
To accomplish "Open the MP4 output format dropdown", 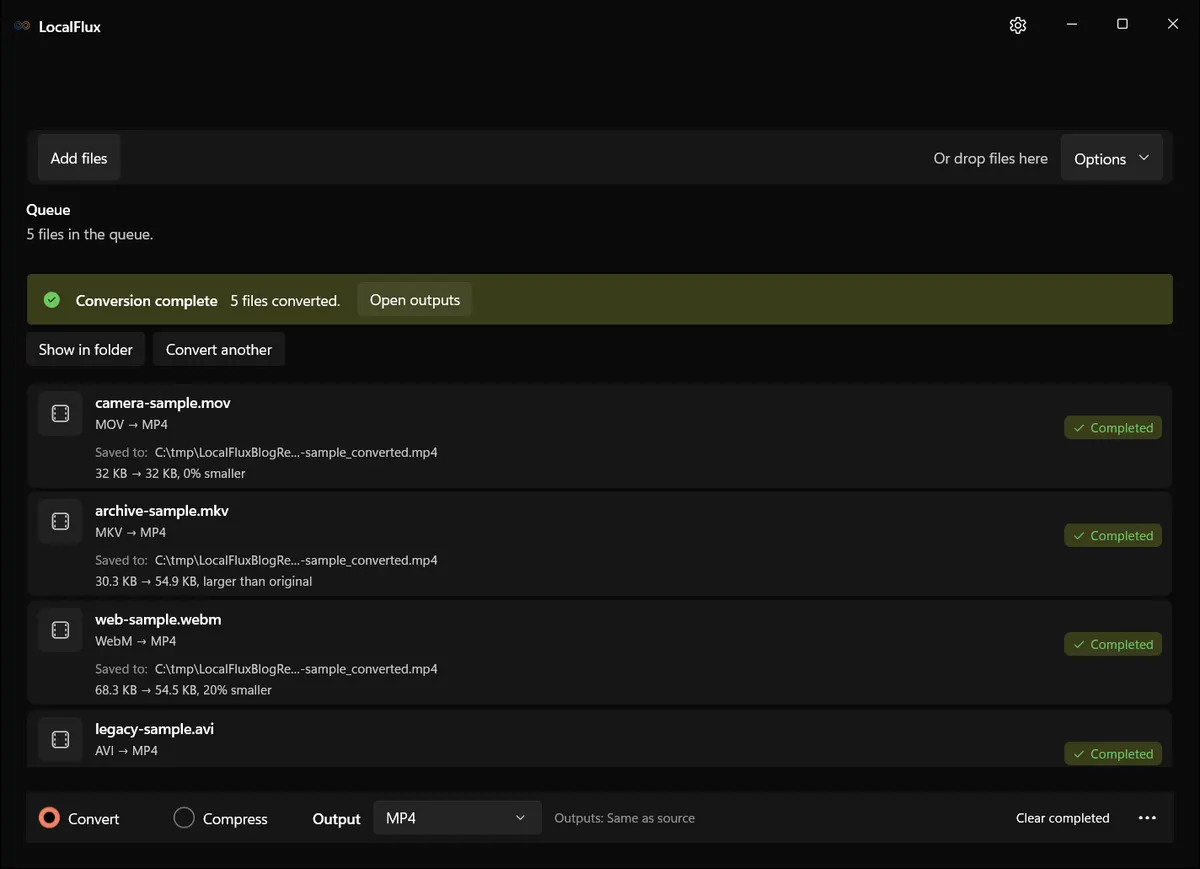I will coord(457,818).
